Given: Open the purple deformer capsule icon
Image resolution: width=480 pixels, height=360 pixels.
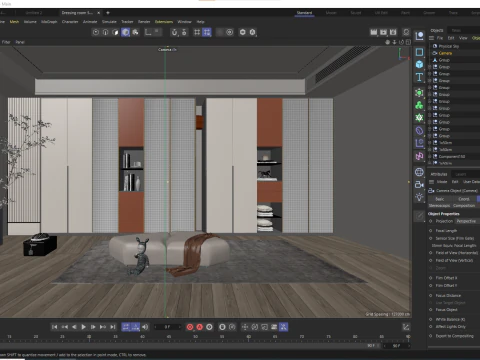Looking at the screenshot, I should click(419, 131).
